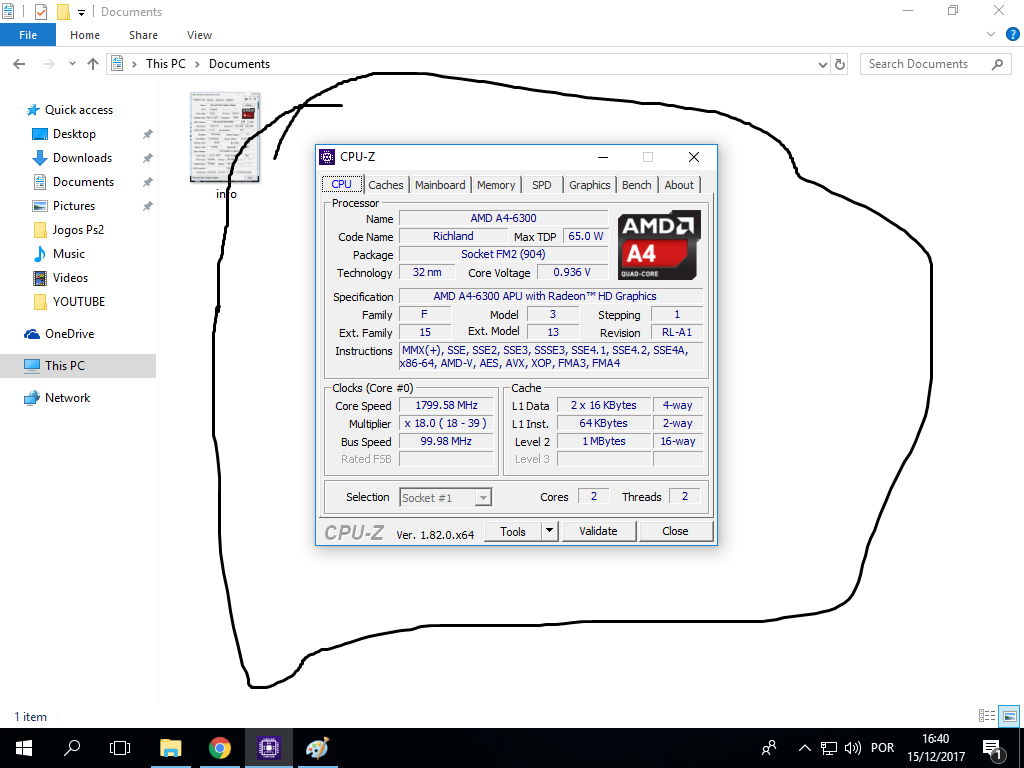Open recent locations dropdown arrow

click(x=72, y=64)
